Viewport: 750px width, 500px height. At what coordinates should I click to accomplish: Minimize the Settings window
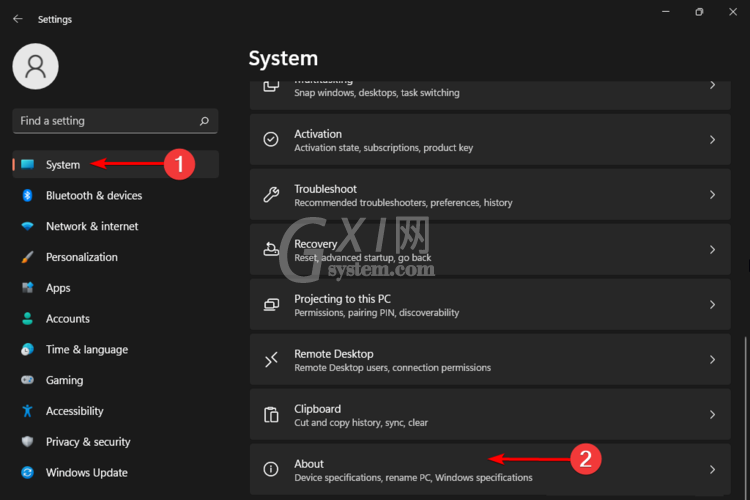point(665,11)
